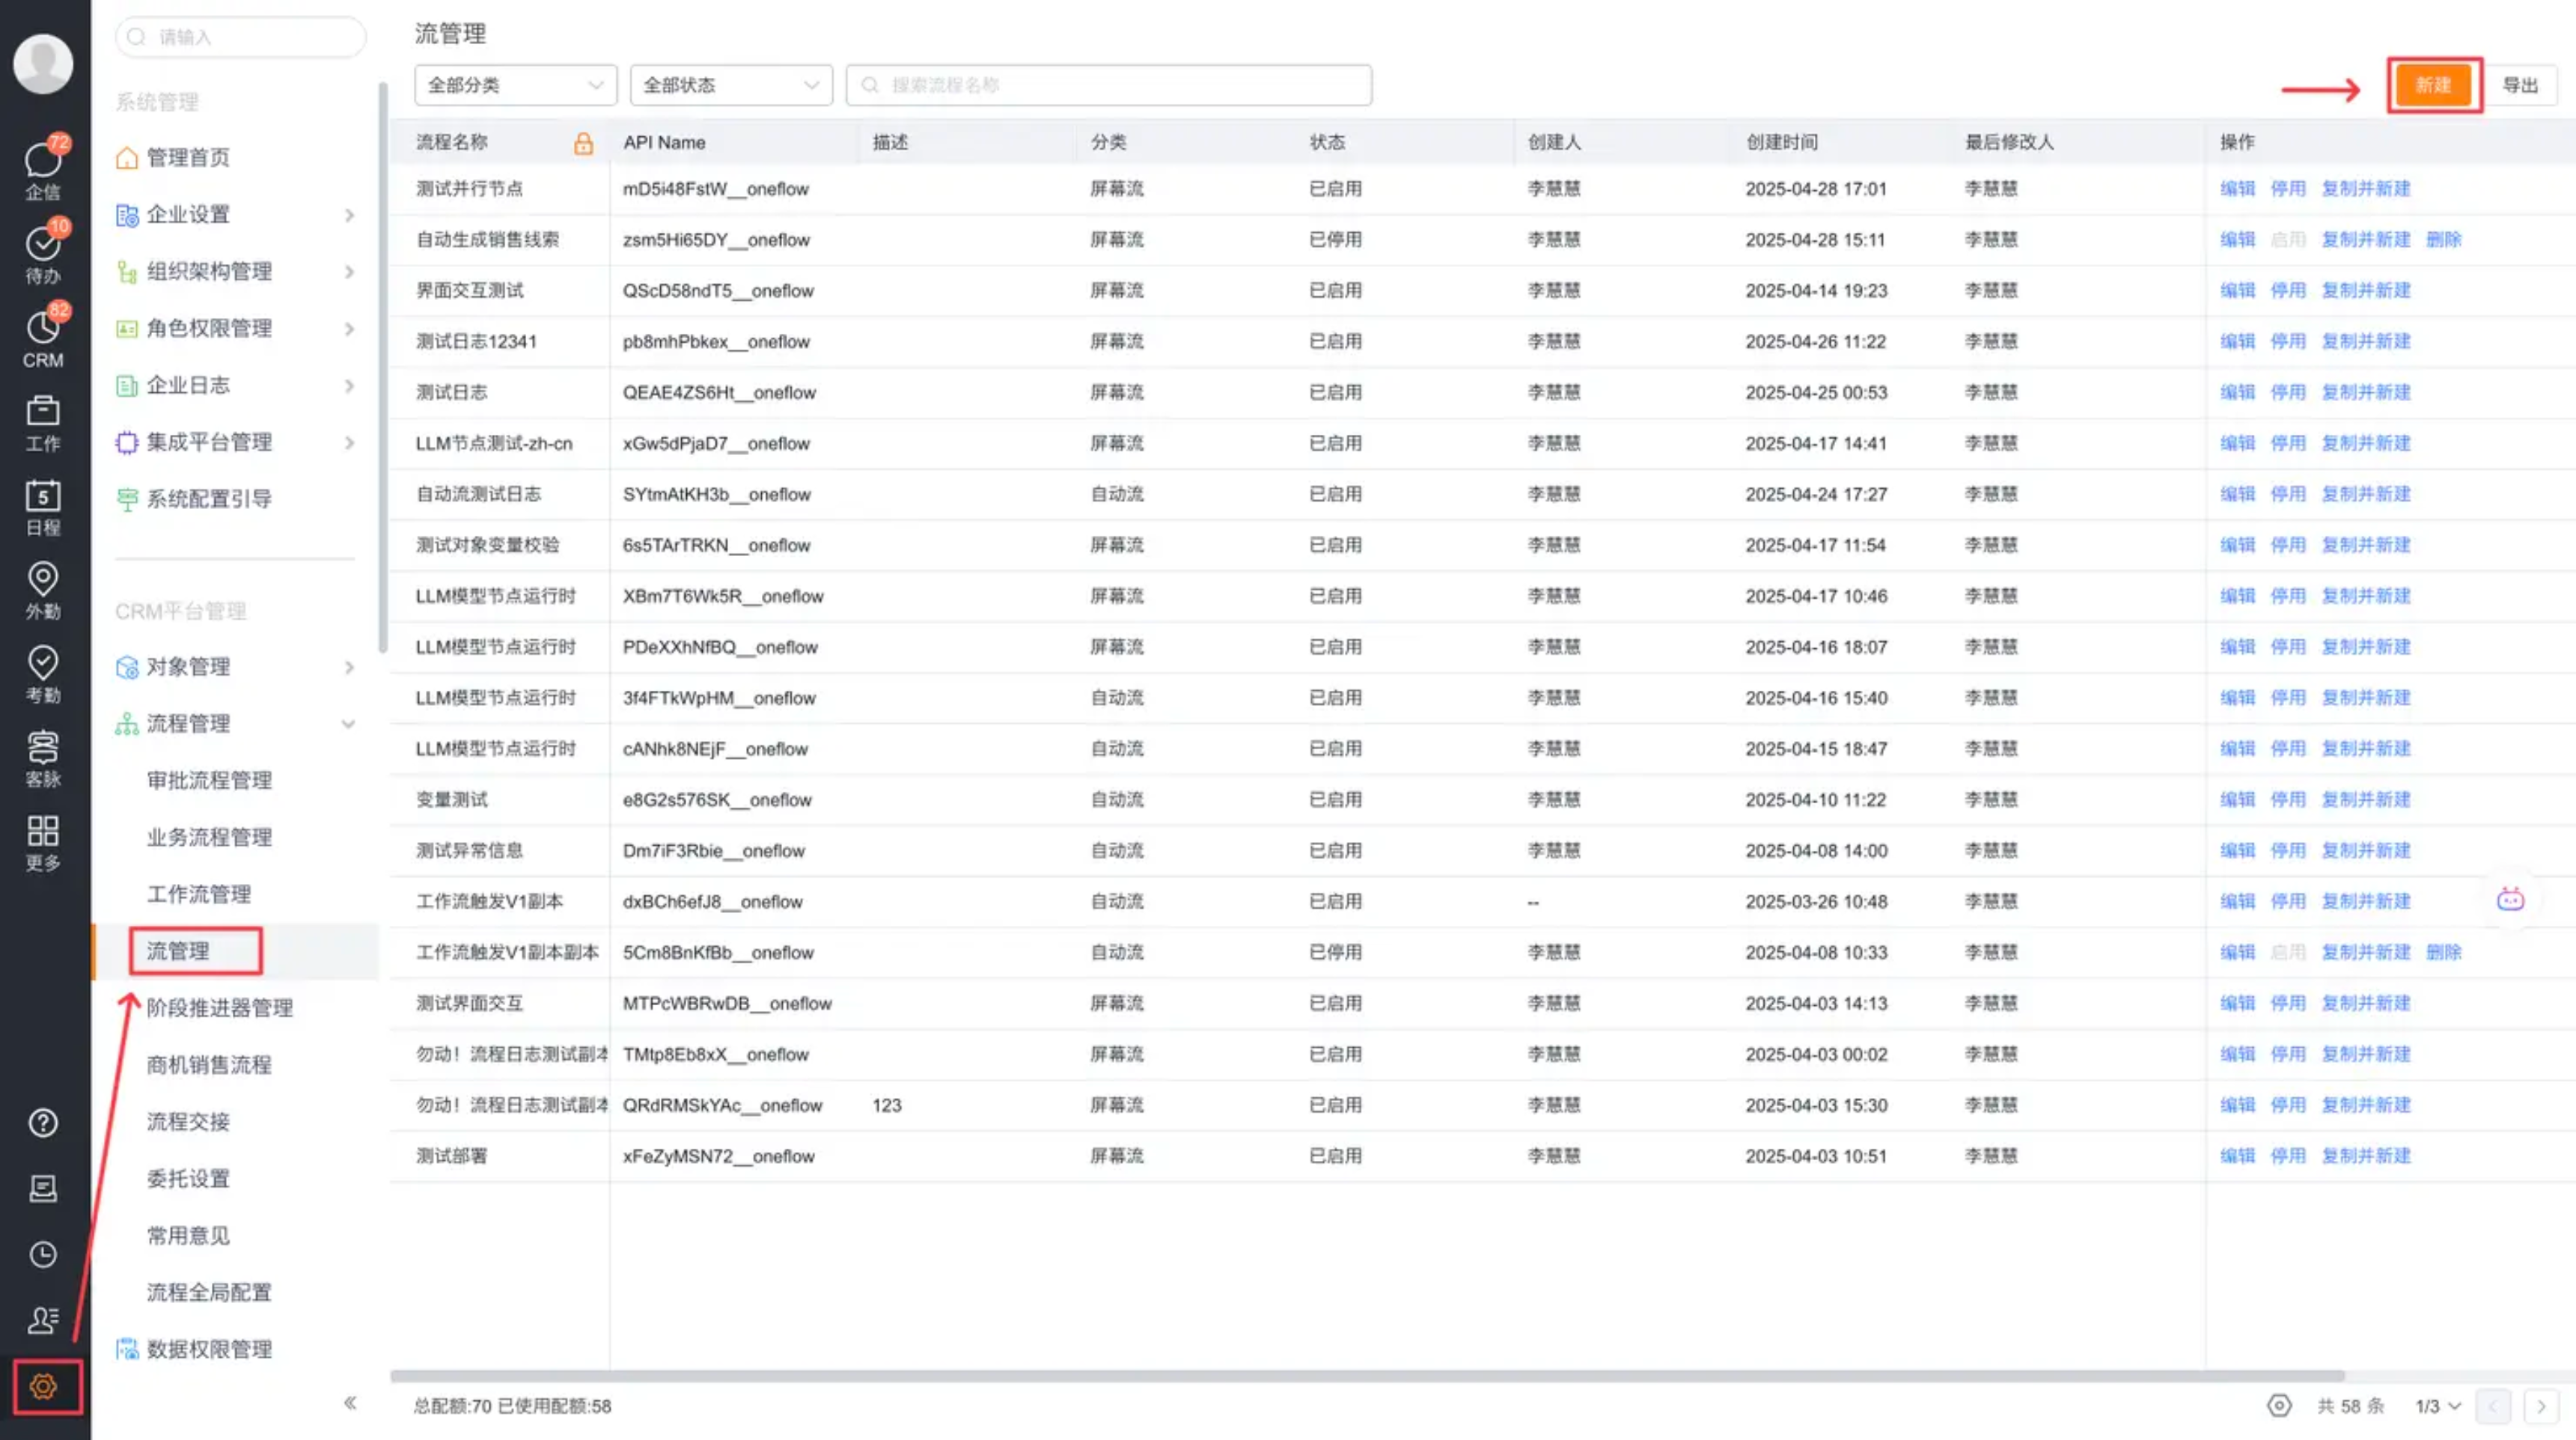Select 审批流程管理 in sidebar menu
This screenshot has height=1440, width=2576.
pyautogui.click(x=209, y=780)
